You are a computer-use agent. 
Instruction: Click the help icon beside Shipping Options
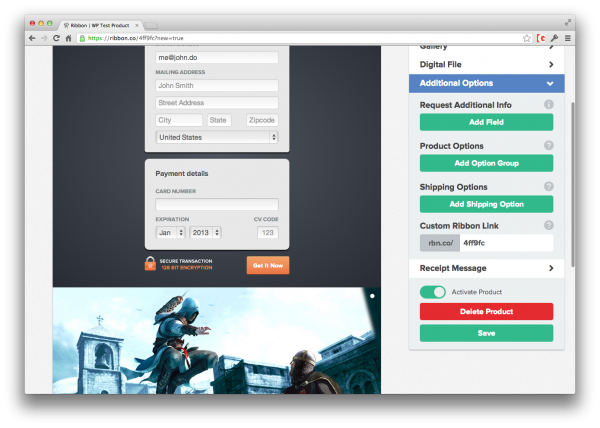click(x=549, y=186)
